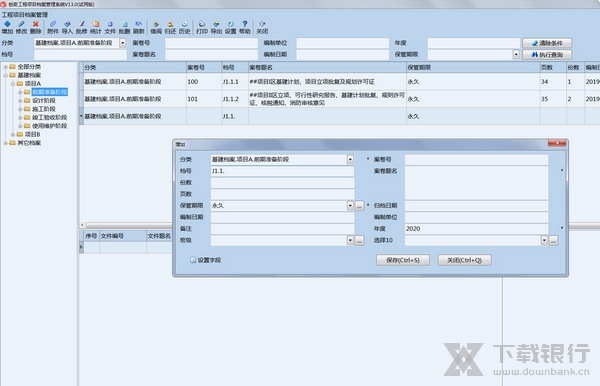Open the 分类 dropdown in the search bar

pyautogui.click(x=122, y=43)
